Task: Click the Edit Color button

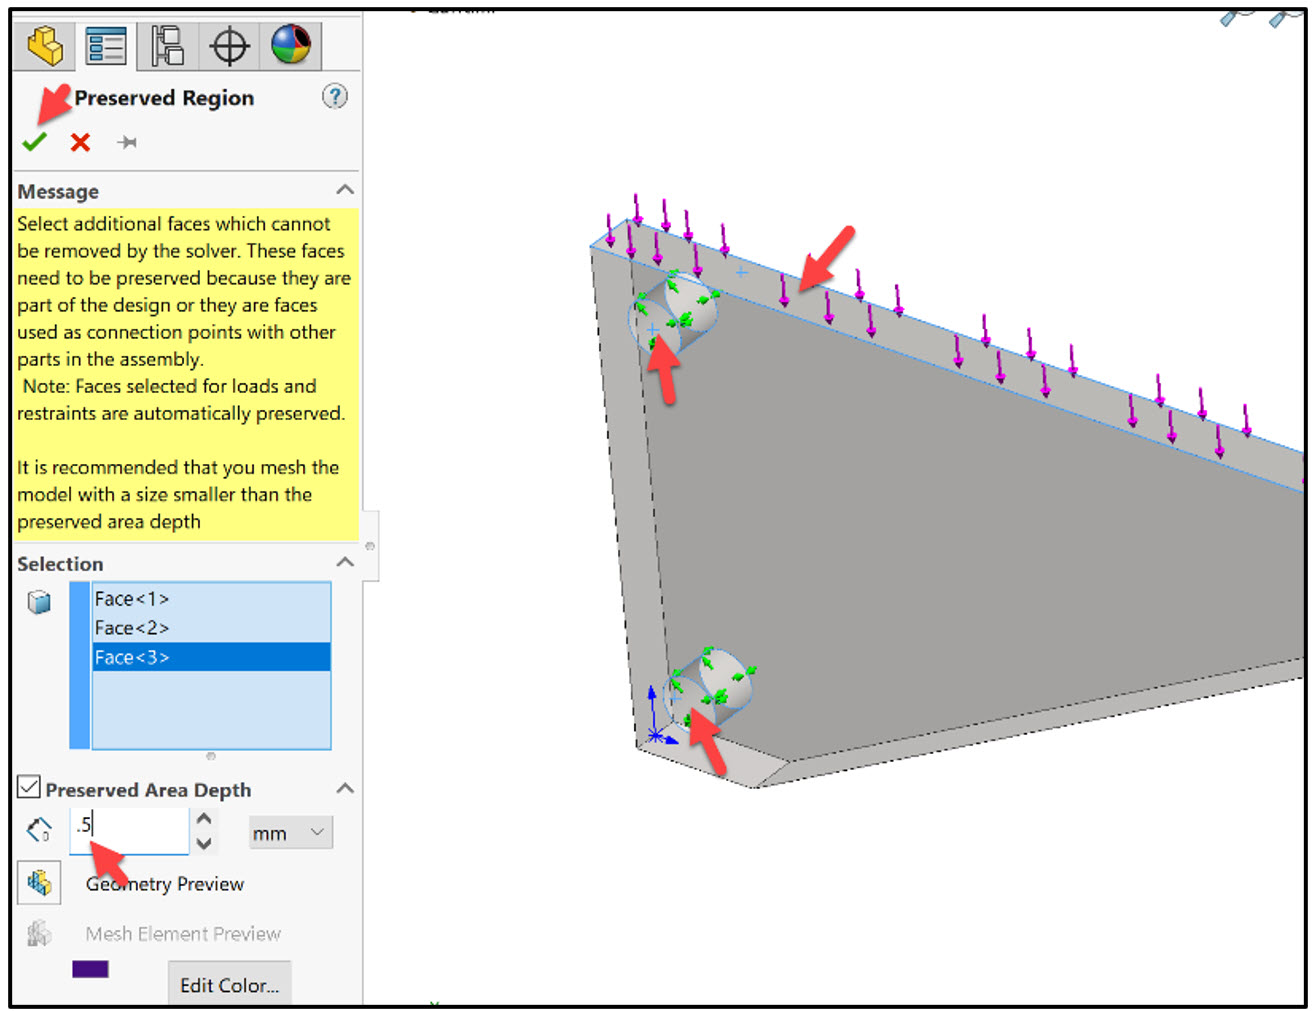Action: click(x=229, y=984)
